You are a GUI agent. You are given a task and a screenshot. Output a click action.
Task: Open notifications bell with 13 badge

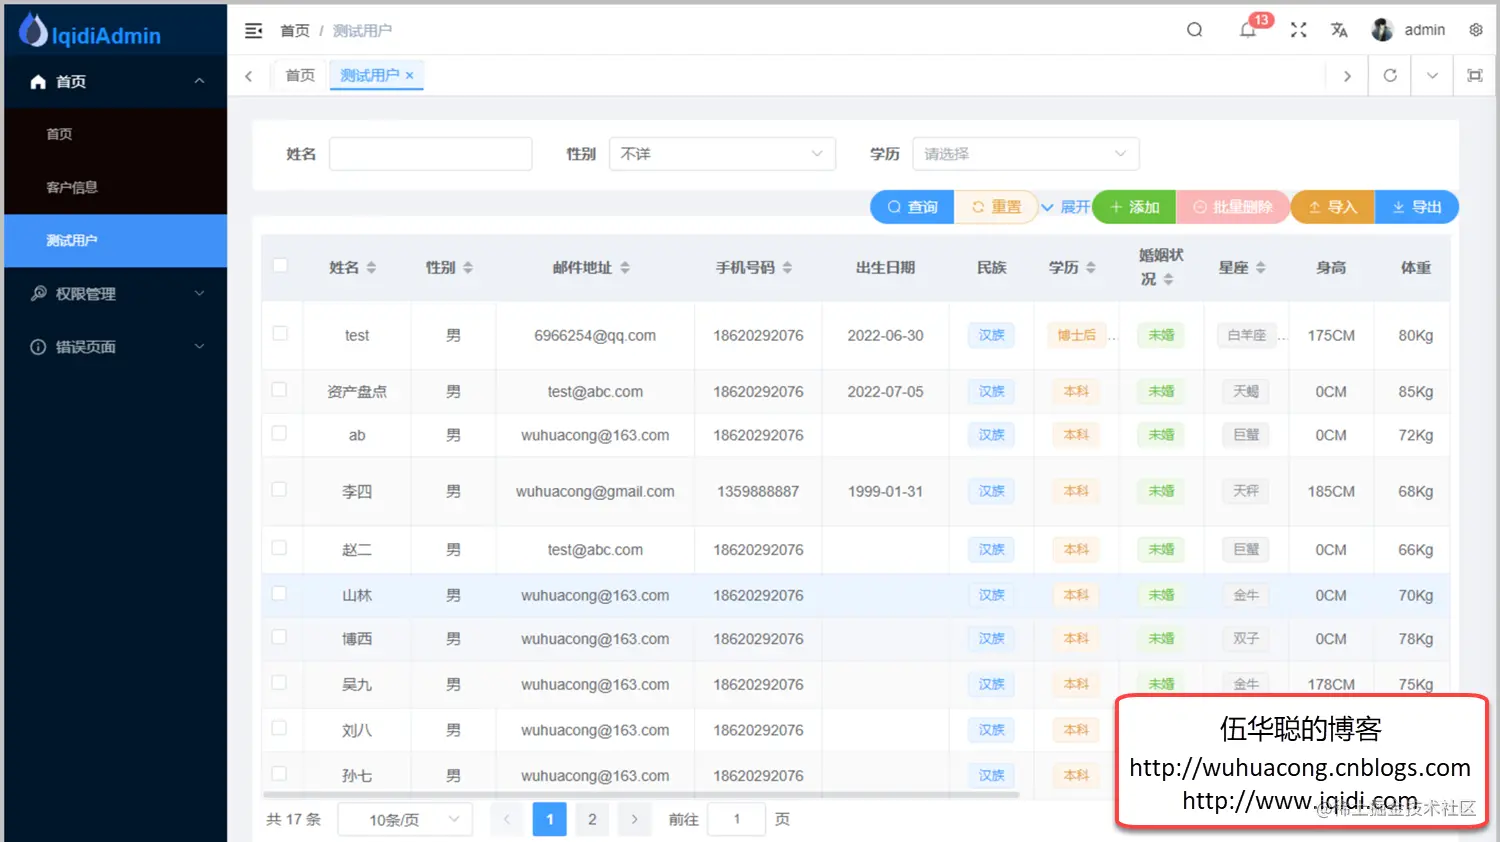[x=1248, y=29]
